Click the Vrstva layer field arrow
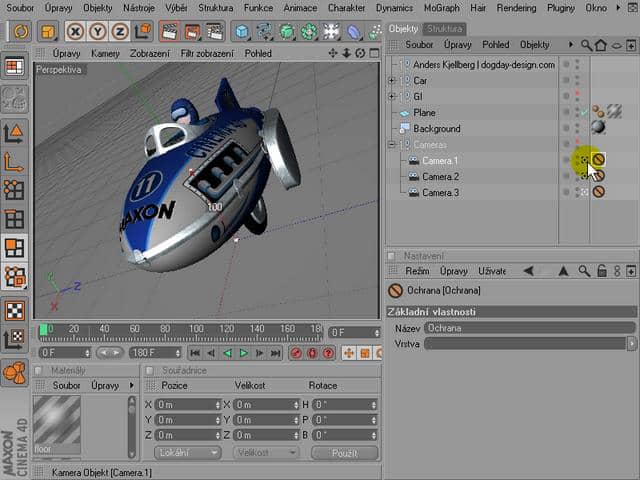The image size is (640, 480). coord(631,344)
